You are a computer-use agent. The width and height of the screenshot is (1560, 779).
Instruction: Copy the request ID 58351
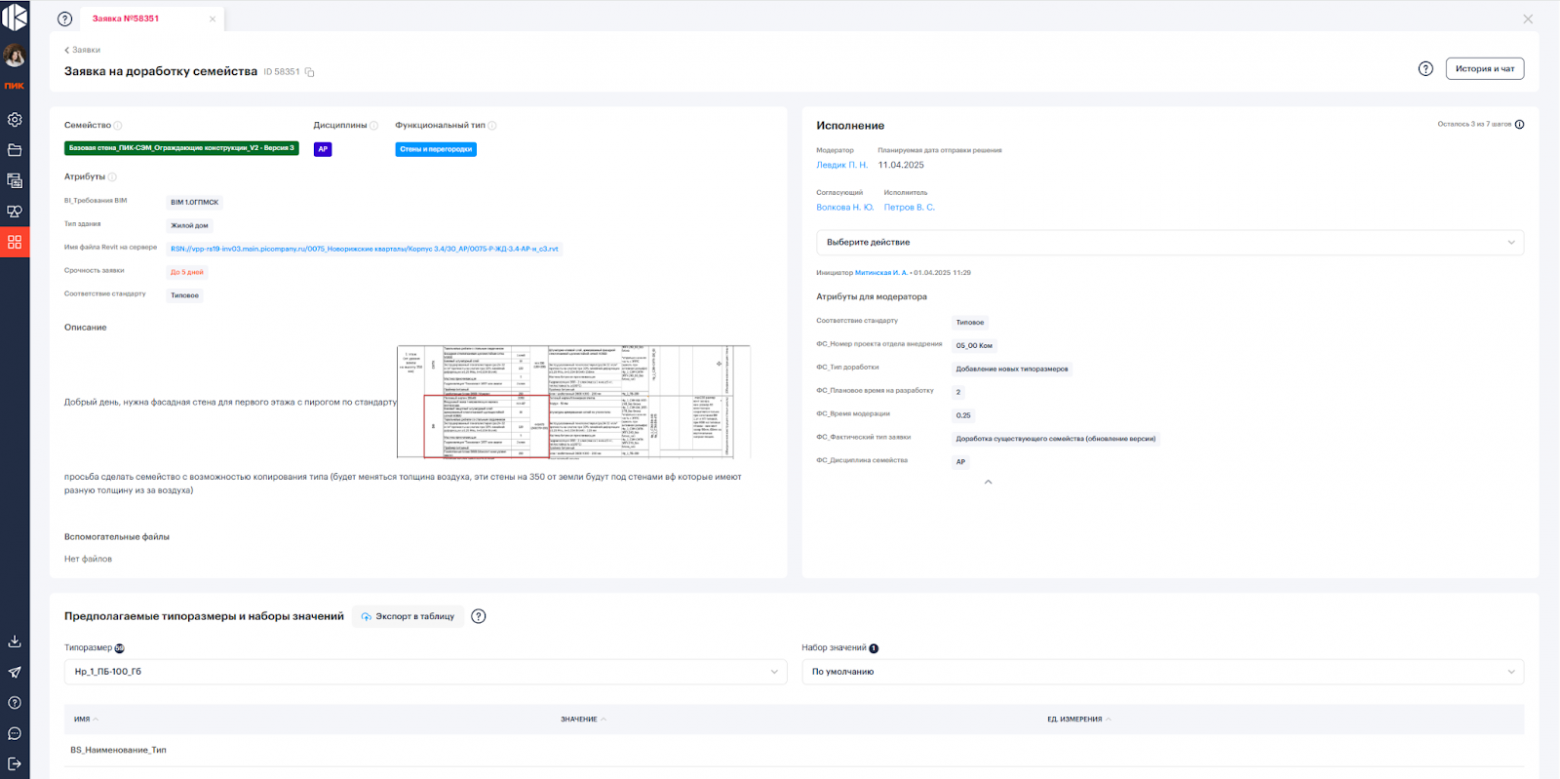point(310,72)
